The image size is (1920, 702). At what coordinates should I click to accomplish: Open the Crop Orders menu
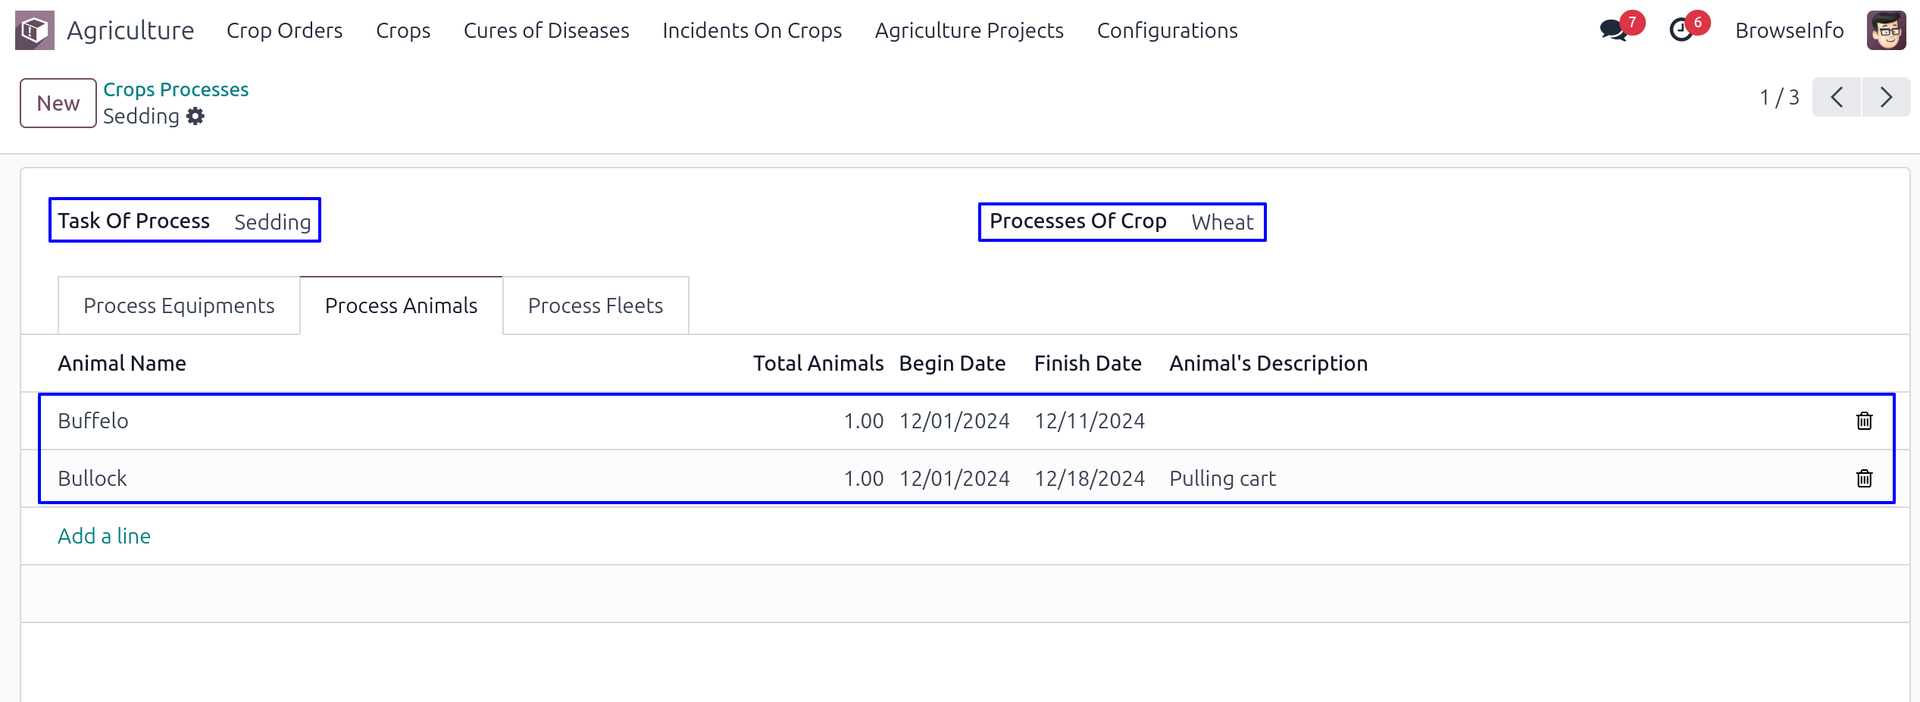pyautogui.click(x=284, y=30)
